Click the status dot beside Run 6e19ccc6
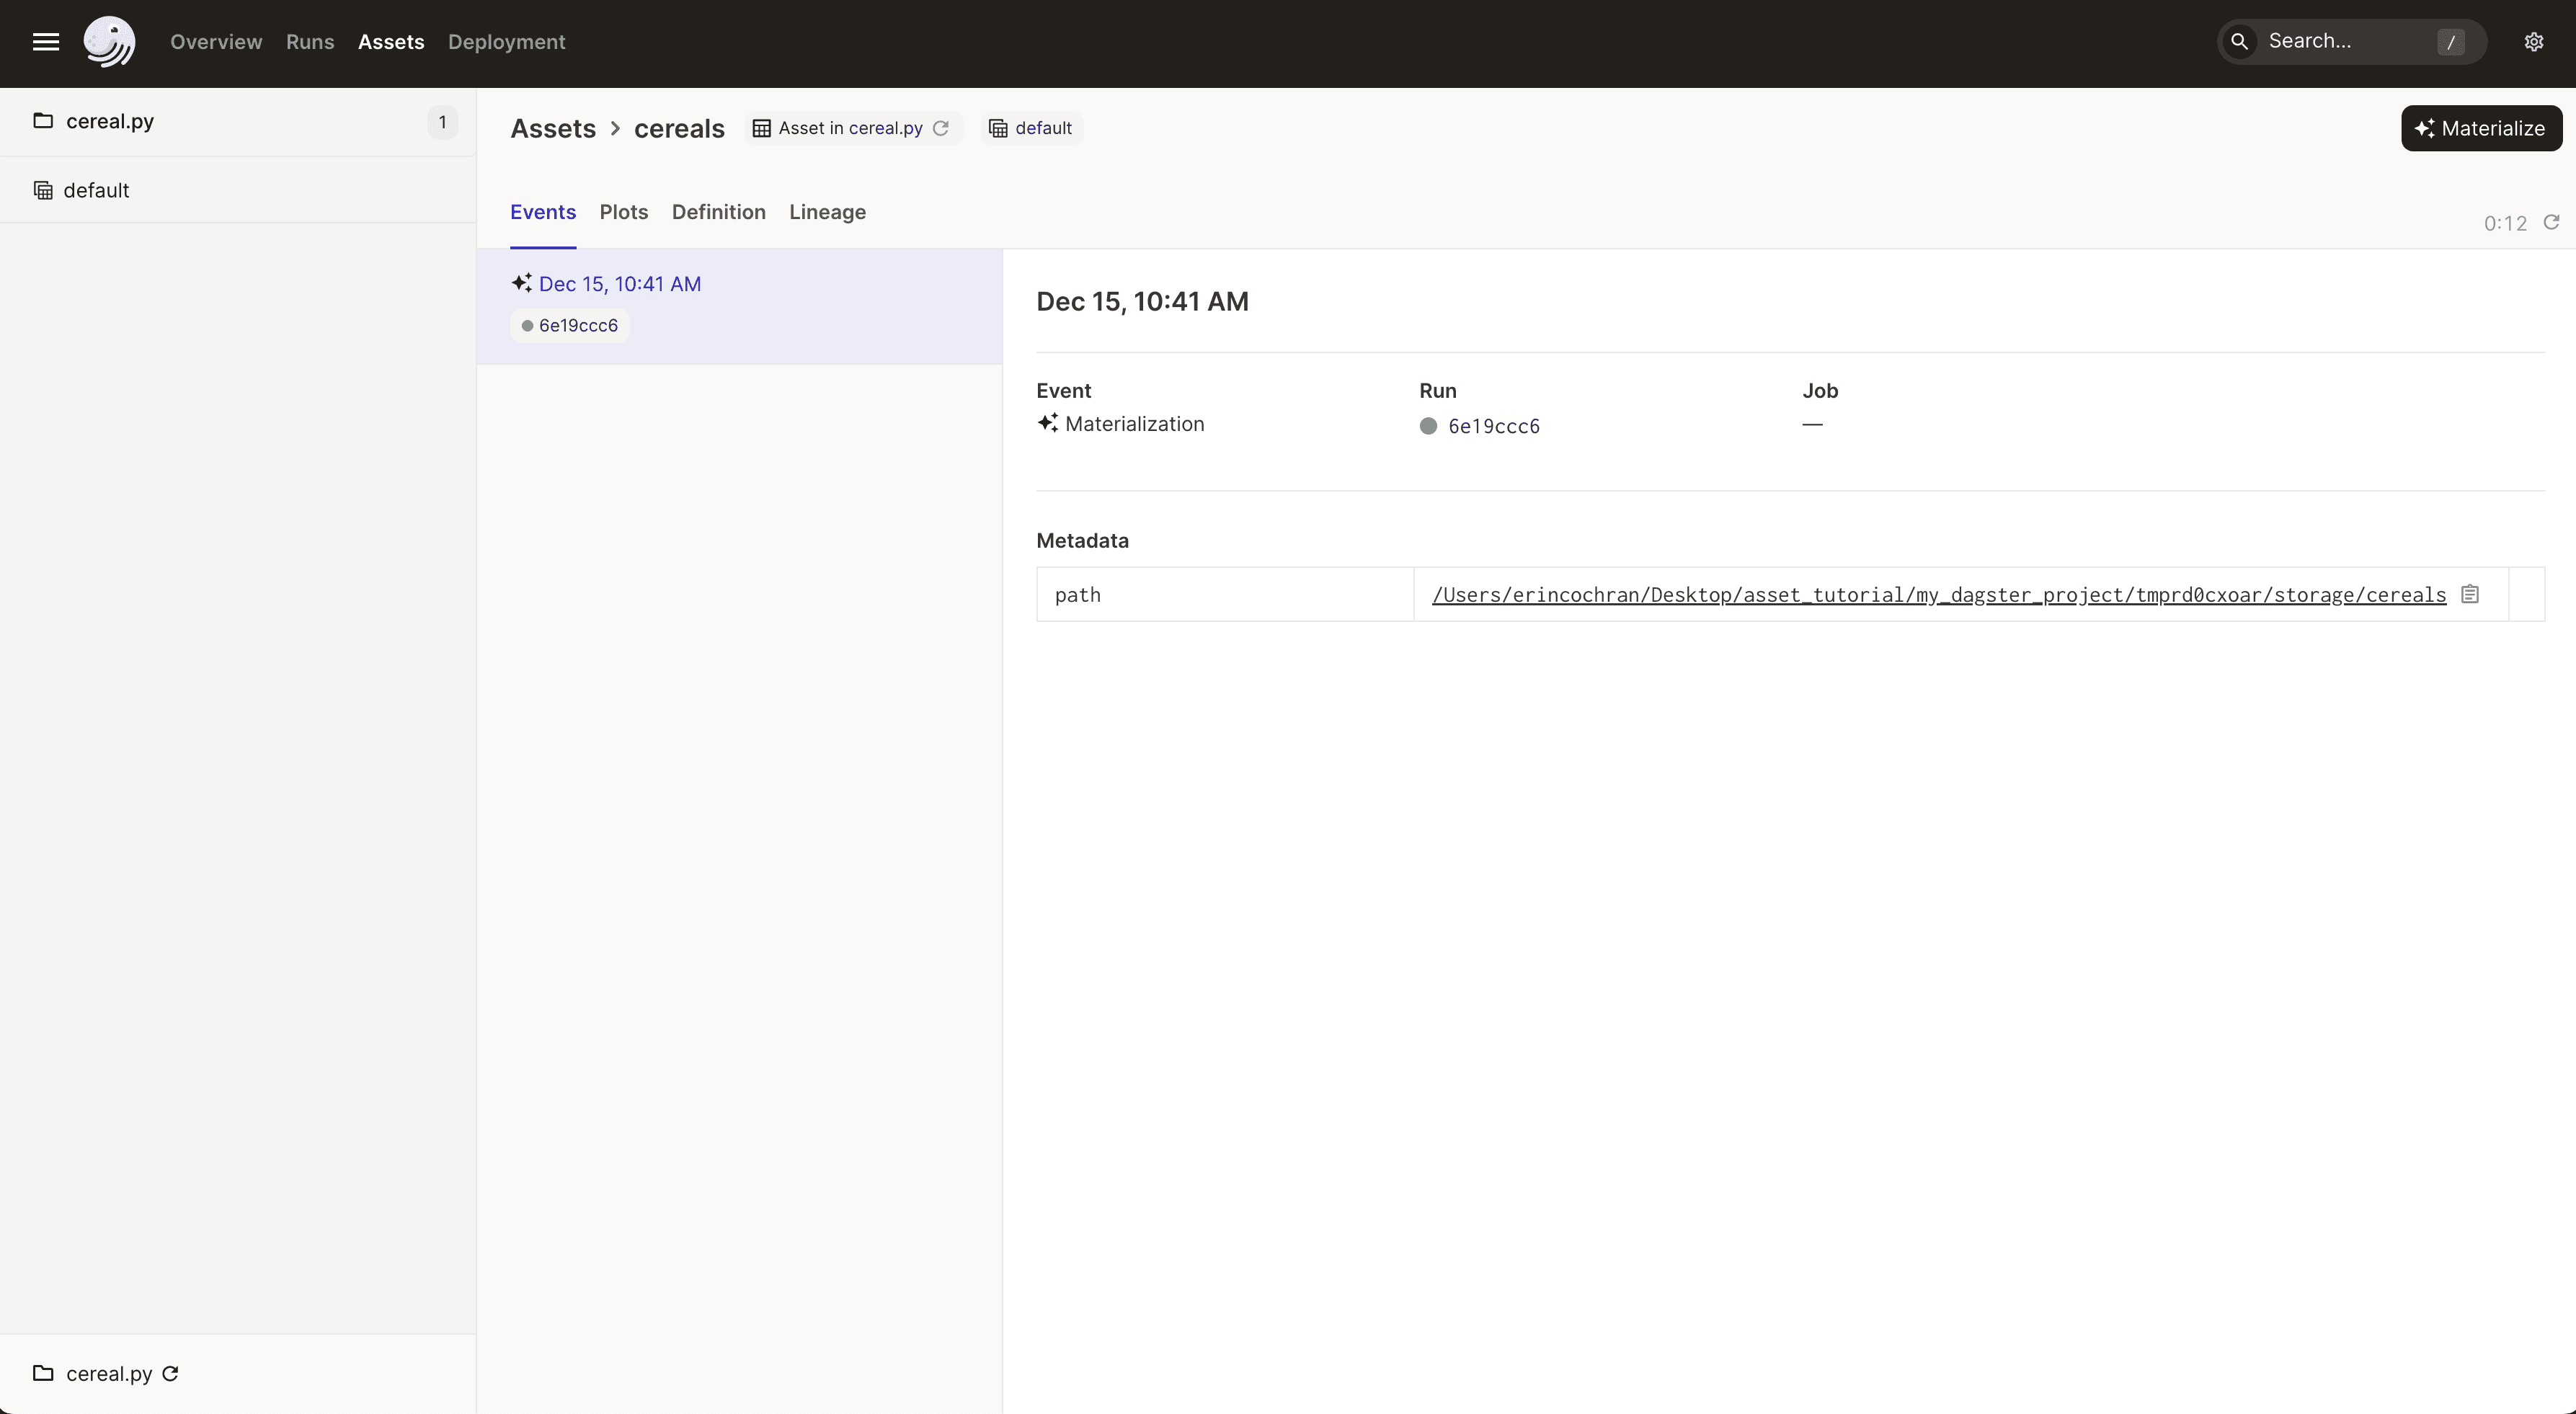The height and width of the screenshot is (1414, 2576). click(1428, 426)
